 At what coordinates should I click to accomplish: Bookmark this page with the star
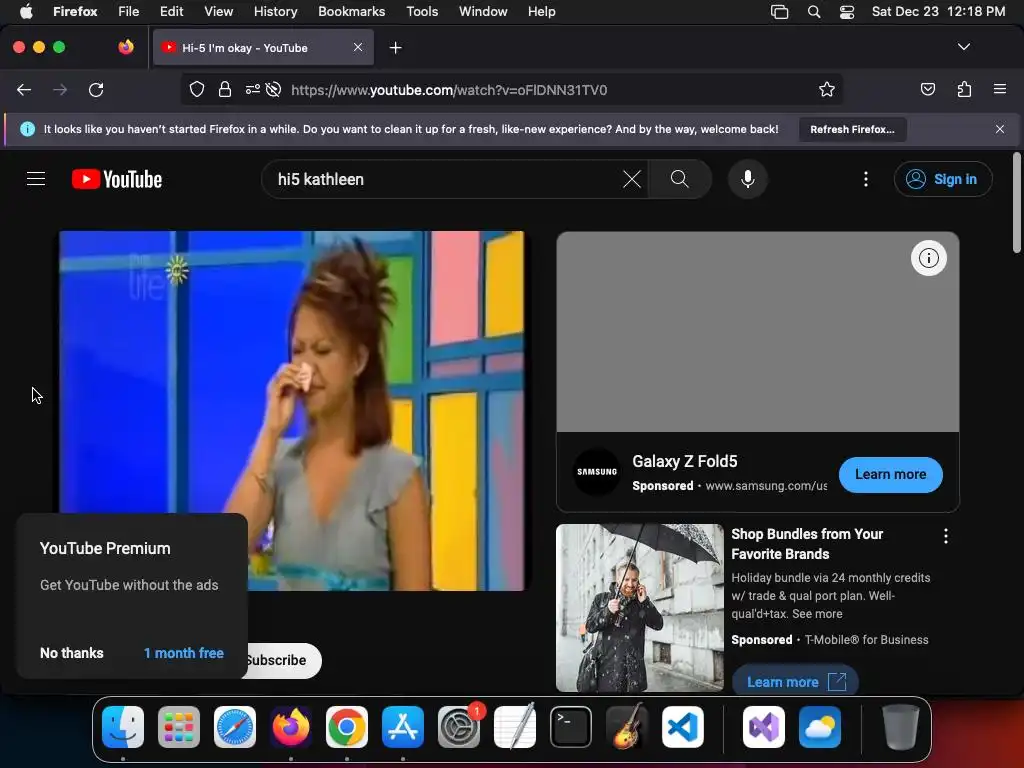pyautogui.click(x=827, y=89)
